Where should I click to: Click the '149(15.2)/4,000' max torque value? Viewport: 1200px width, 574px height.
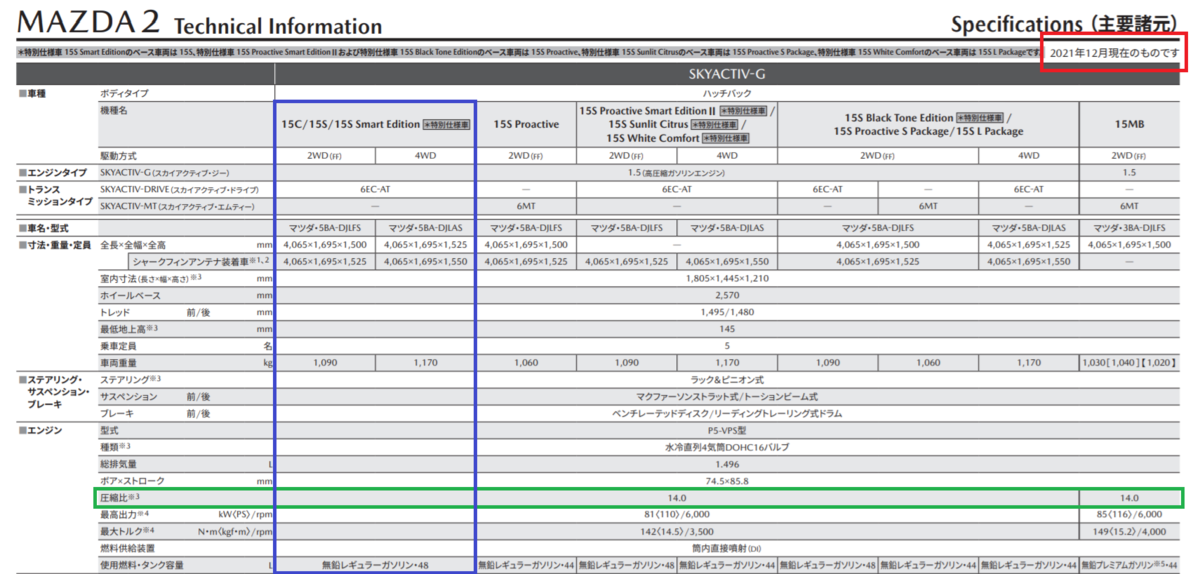coord(1129,530)
